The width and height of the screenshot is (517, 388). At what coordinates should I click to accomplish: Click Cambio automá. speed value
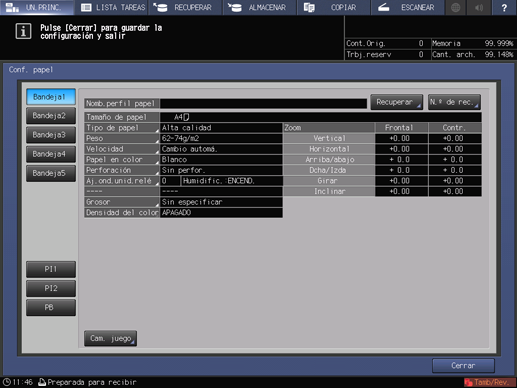[221, 149]
